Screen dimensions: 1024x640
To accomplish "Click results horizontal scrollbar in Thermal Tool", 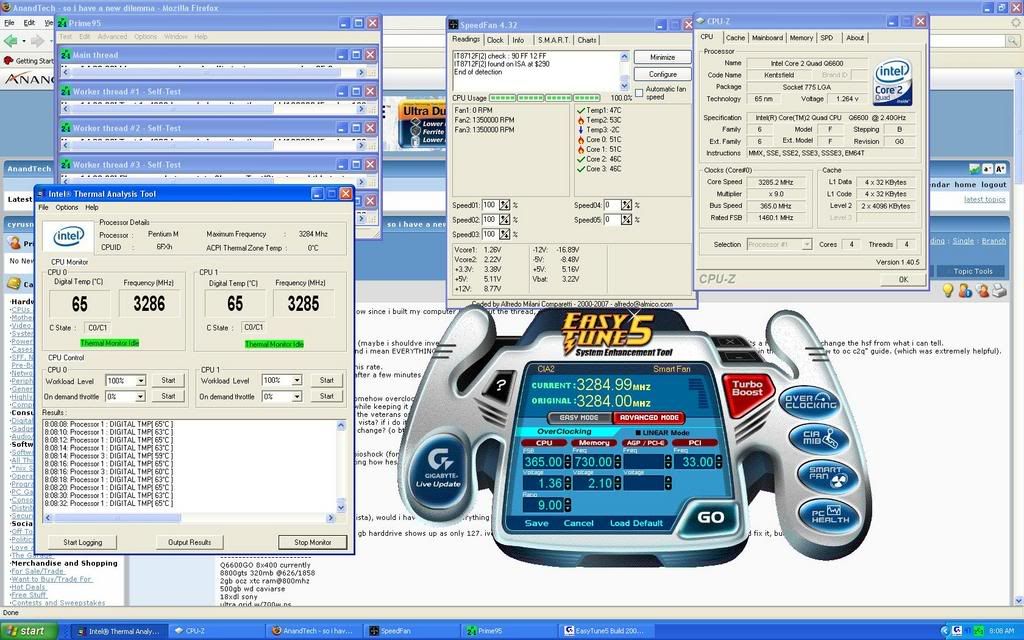I will pos(189,518).
